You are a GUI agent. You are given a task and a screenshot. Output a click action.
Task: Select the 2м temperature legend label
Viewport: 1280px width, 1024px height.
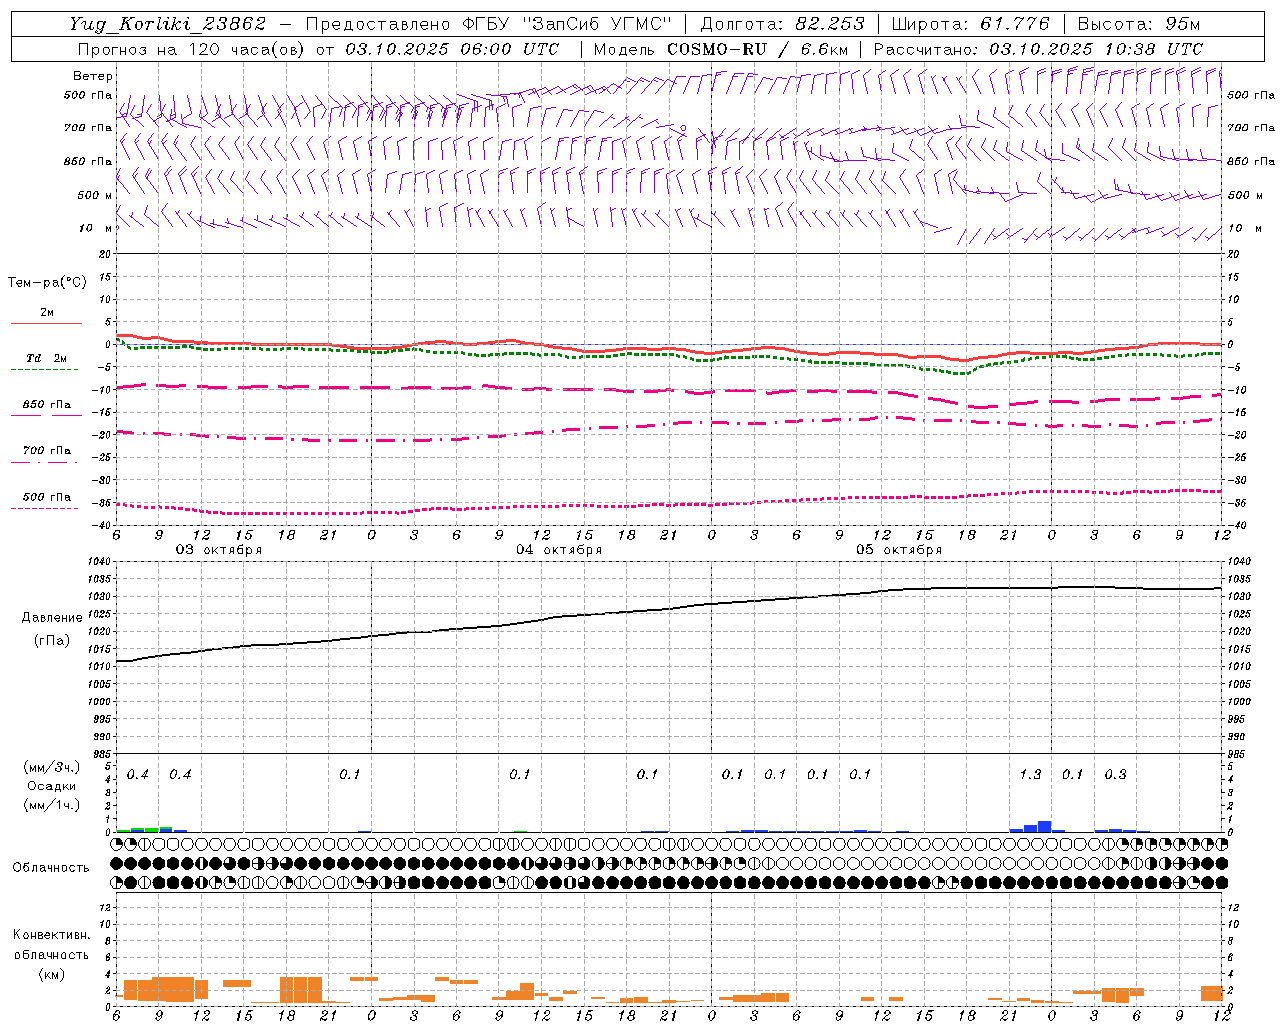(x=47, y=313)
